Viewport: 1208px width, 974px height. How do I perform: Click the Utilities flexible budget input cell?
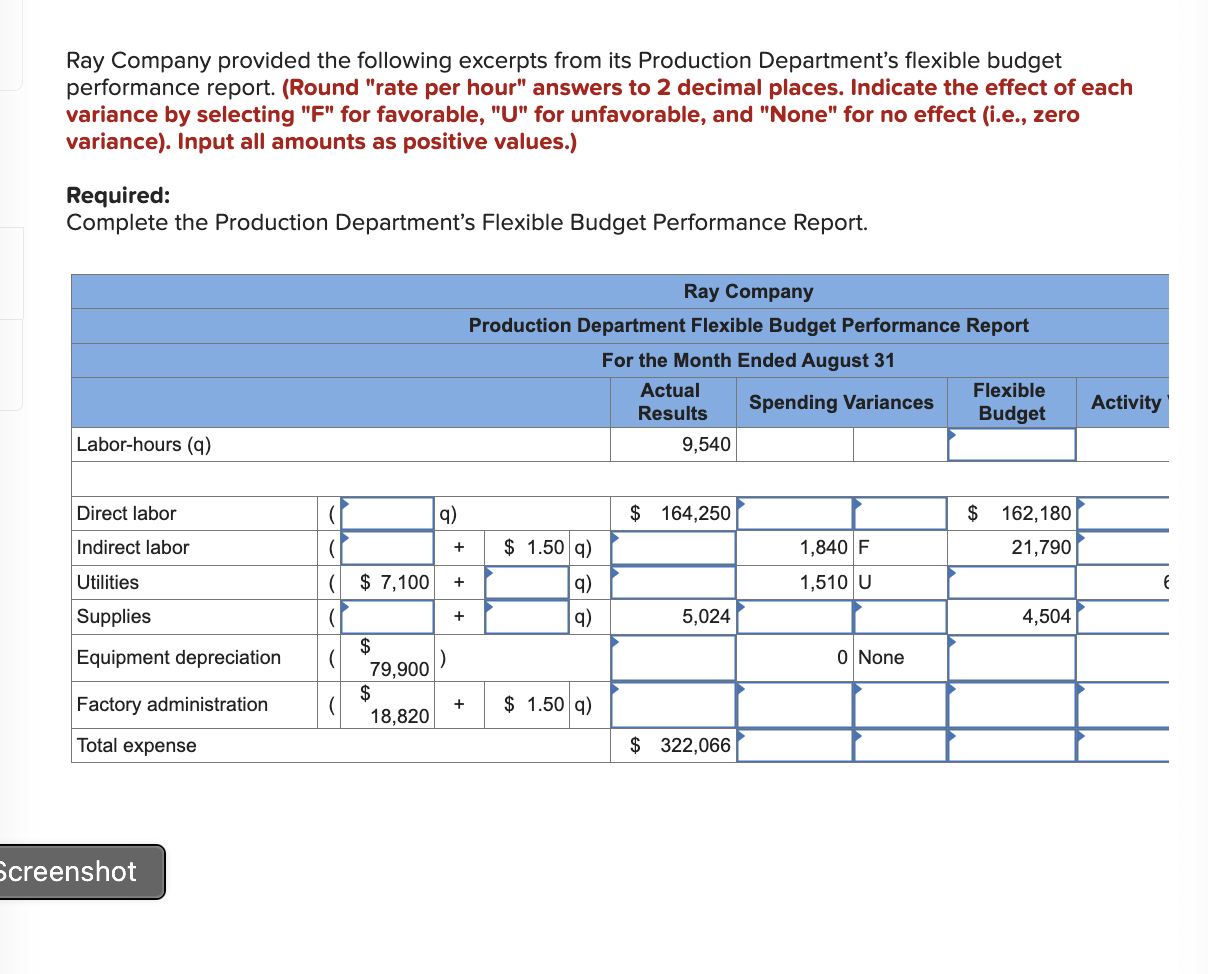pyautogui.click(x=1010, y=582)
